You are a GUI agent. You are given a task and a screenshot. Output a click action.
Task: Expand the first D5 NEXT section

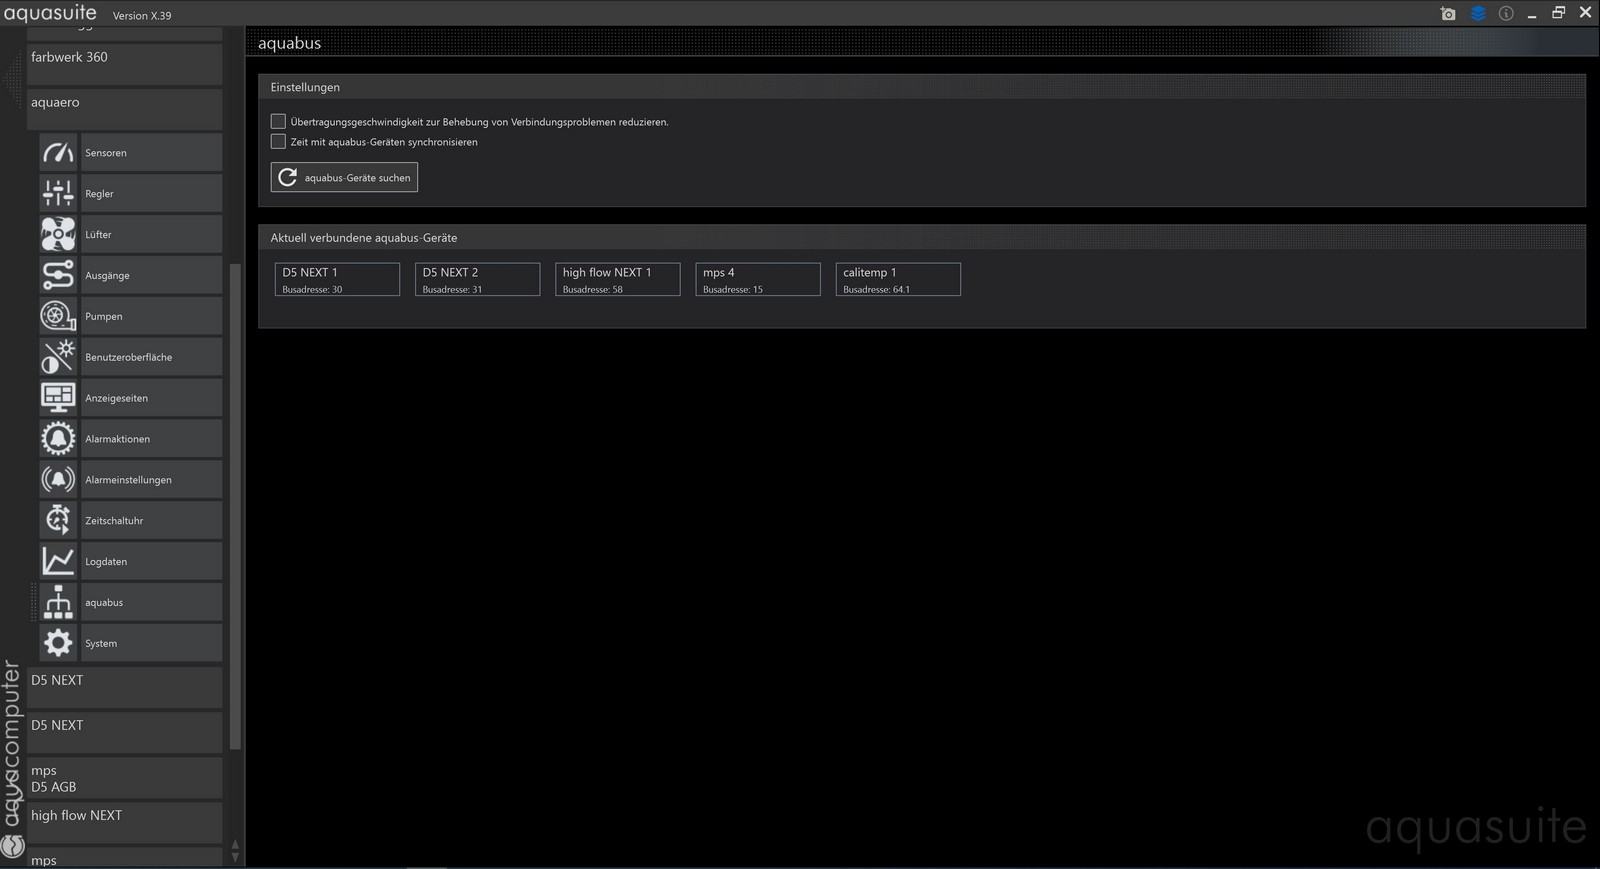point(124,687)
